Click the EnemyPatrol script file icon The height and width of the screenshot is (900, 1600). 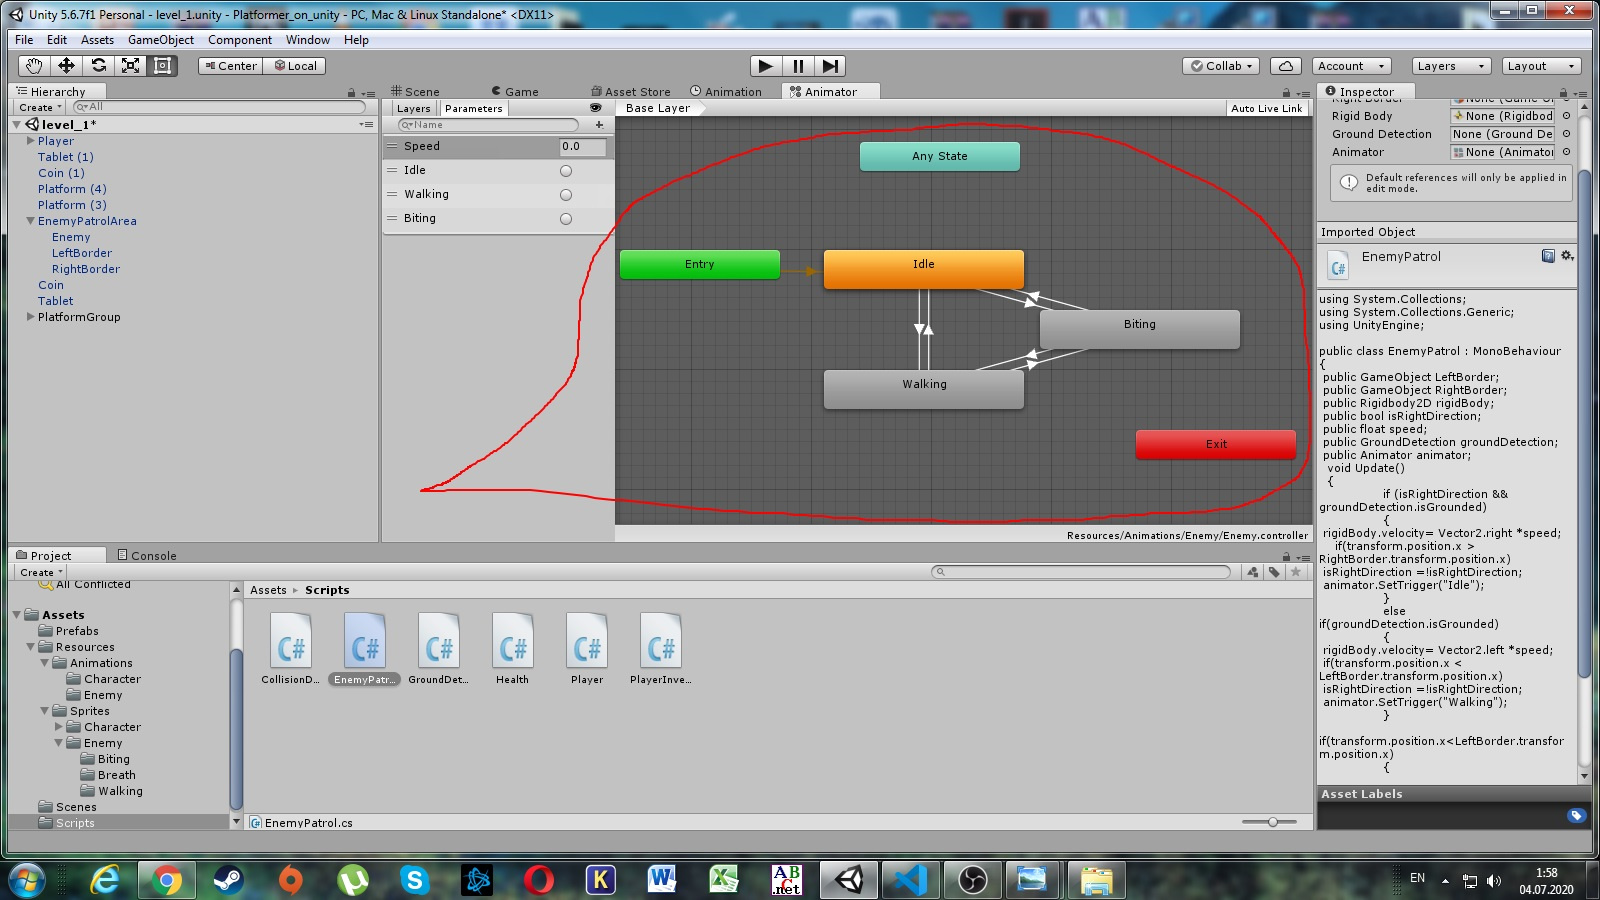[365, 641]
